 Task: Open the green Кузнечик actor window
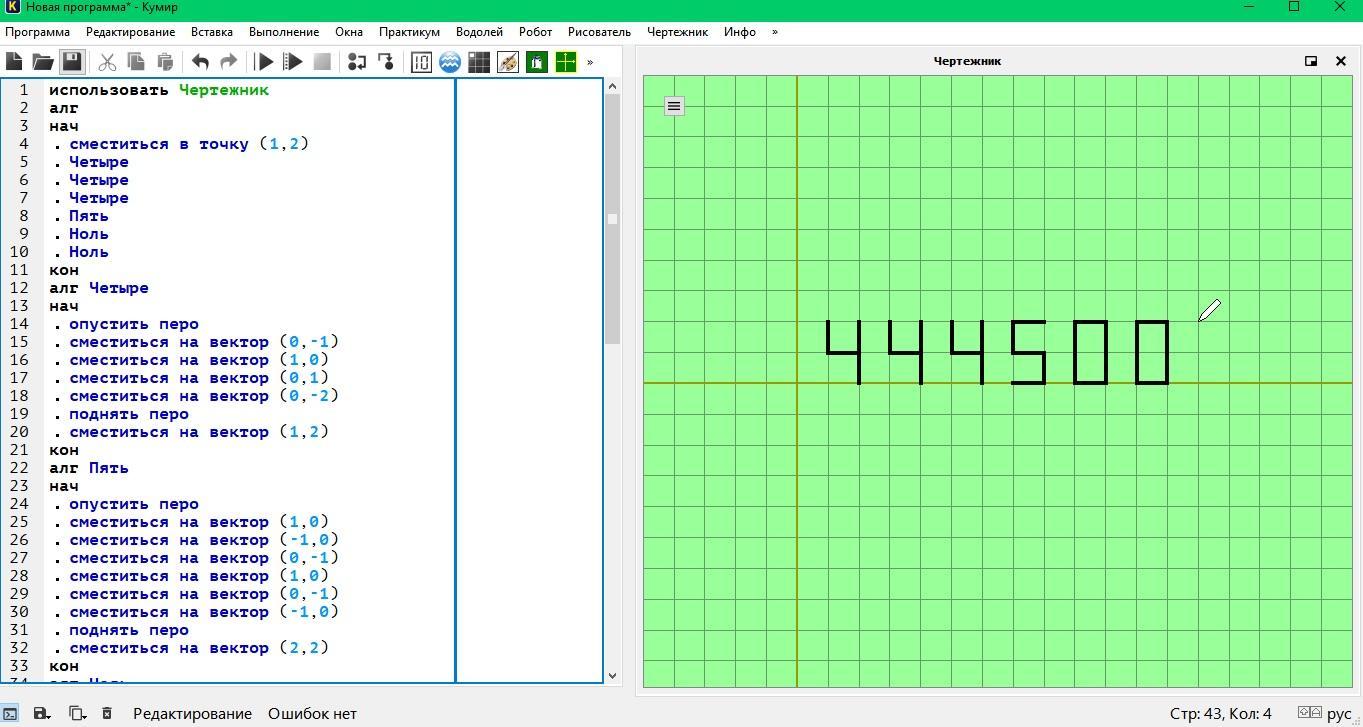[537, 62]
